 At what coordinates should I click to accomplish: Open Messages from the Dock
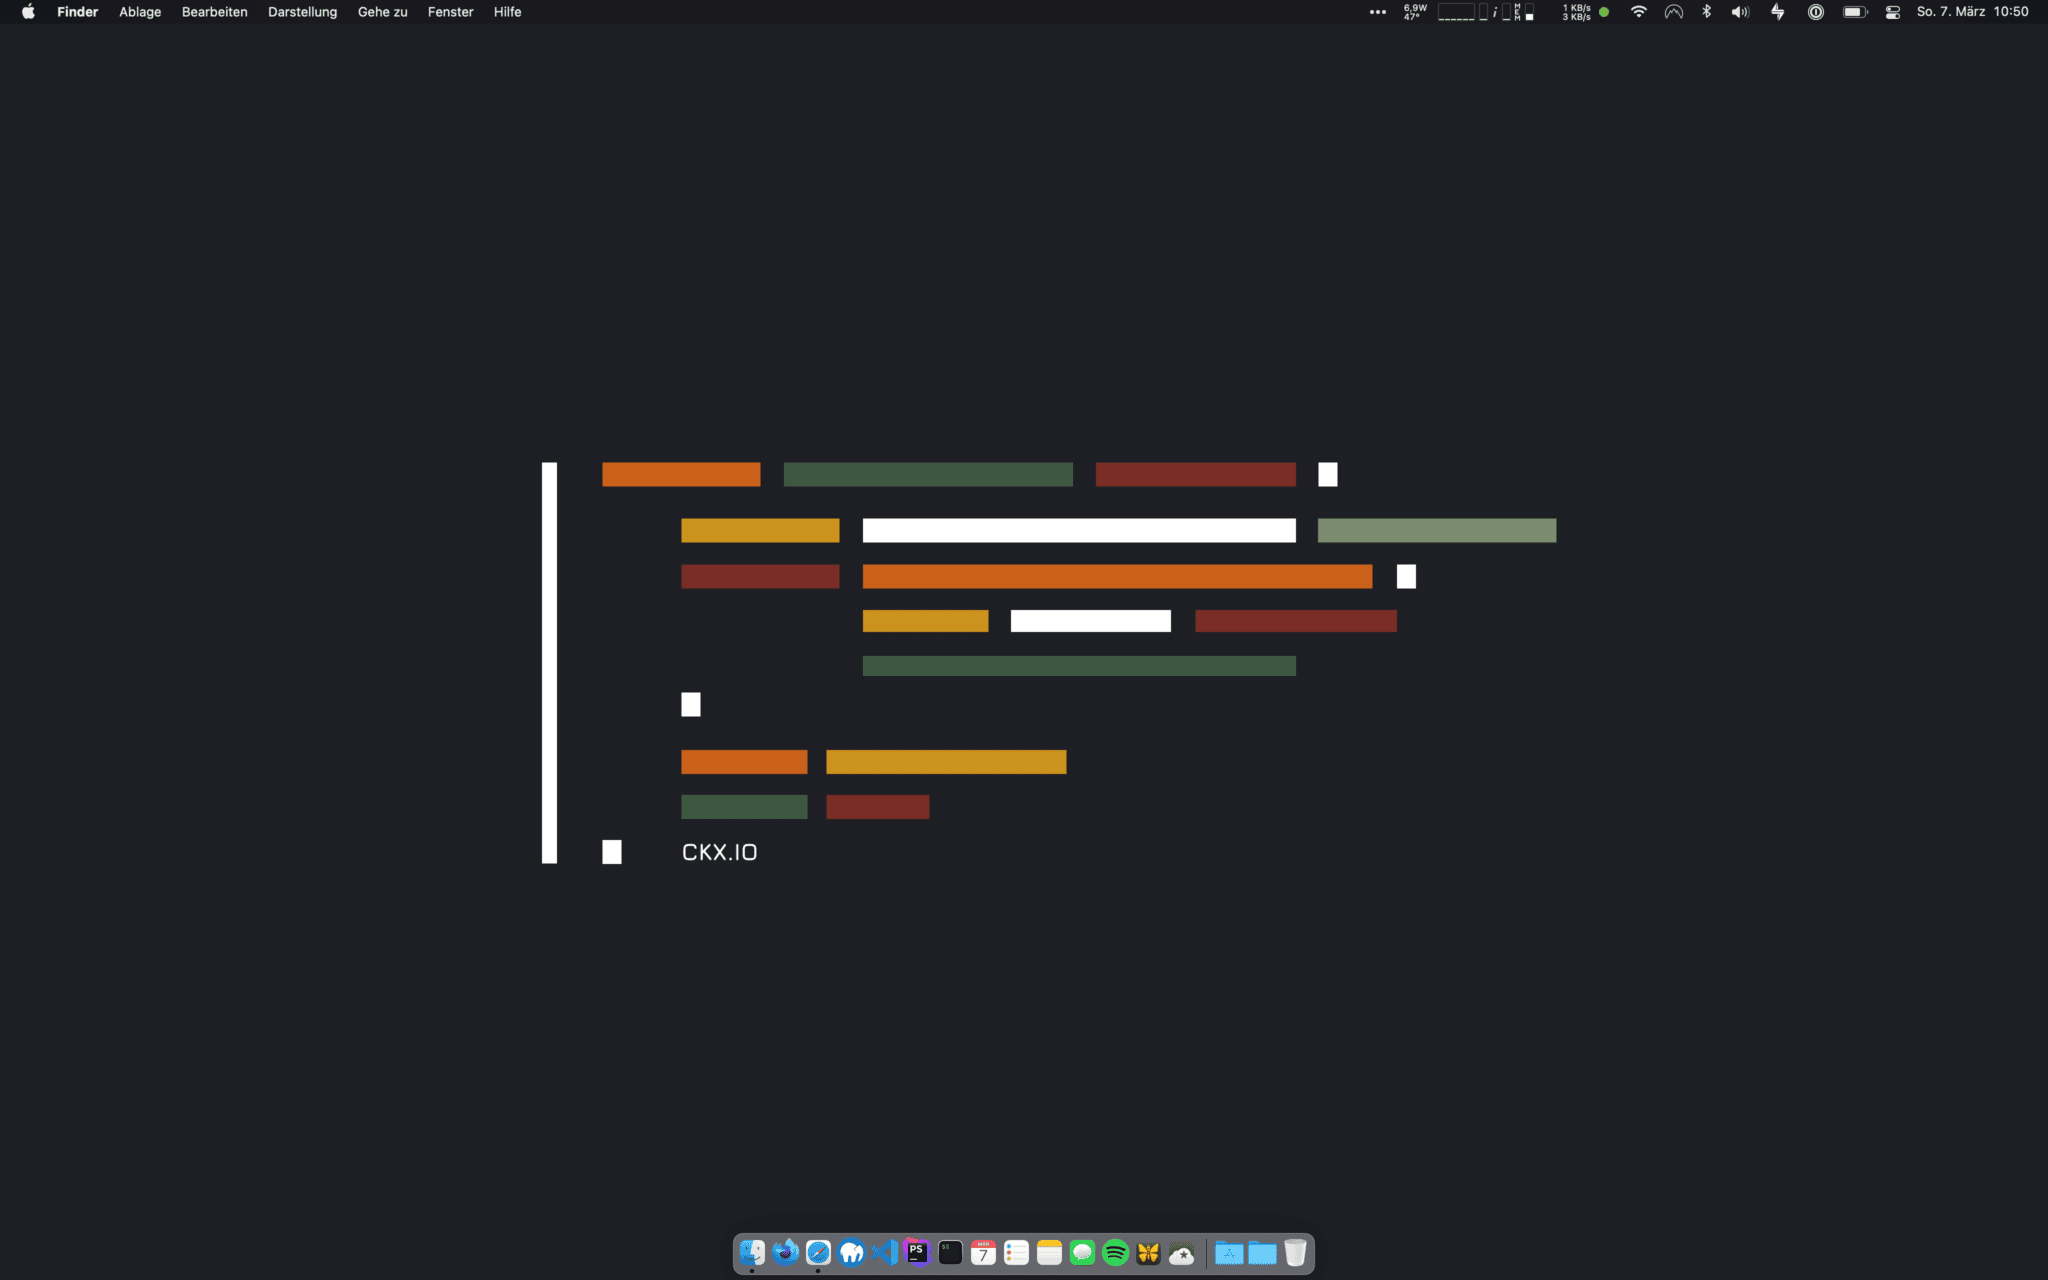click(1082, 1252)
